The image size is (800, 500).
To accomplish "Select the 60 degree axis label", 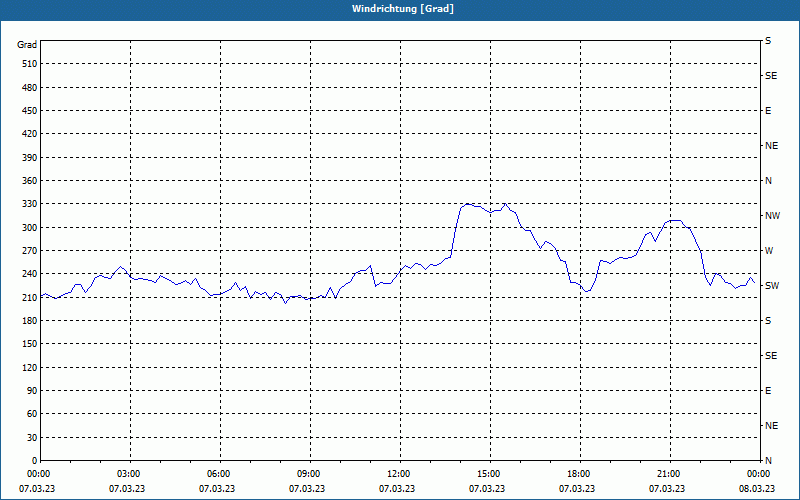I will pyautogui.click(x=32, y=414).
